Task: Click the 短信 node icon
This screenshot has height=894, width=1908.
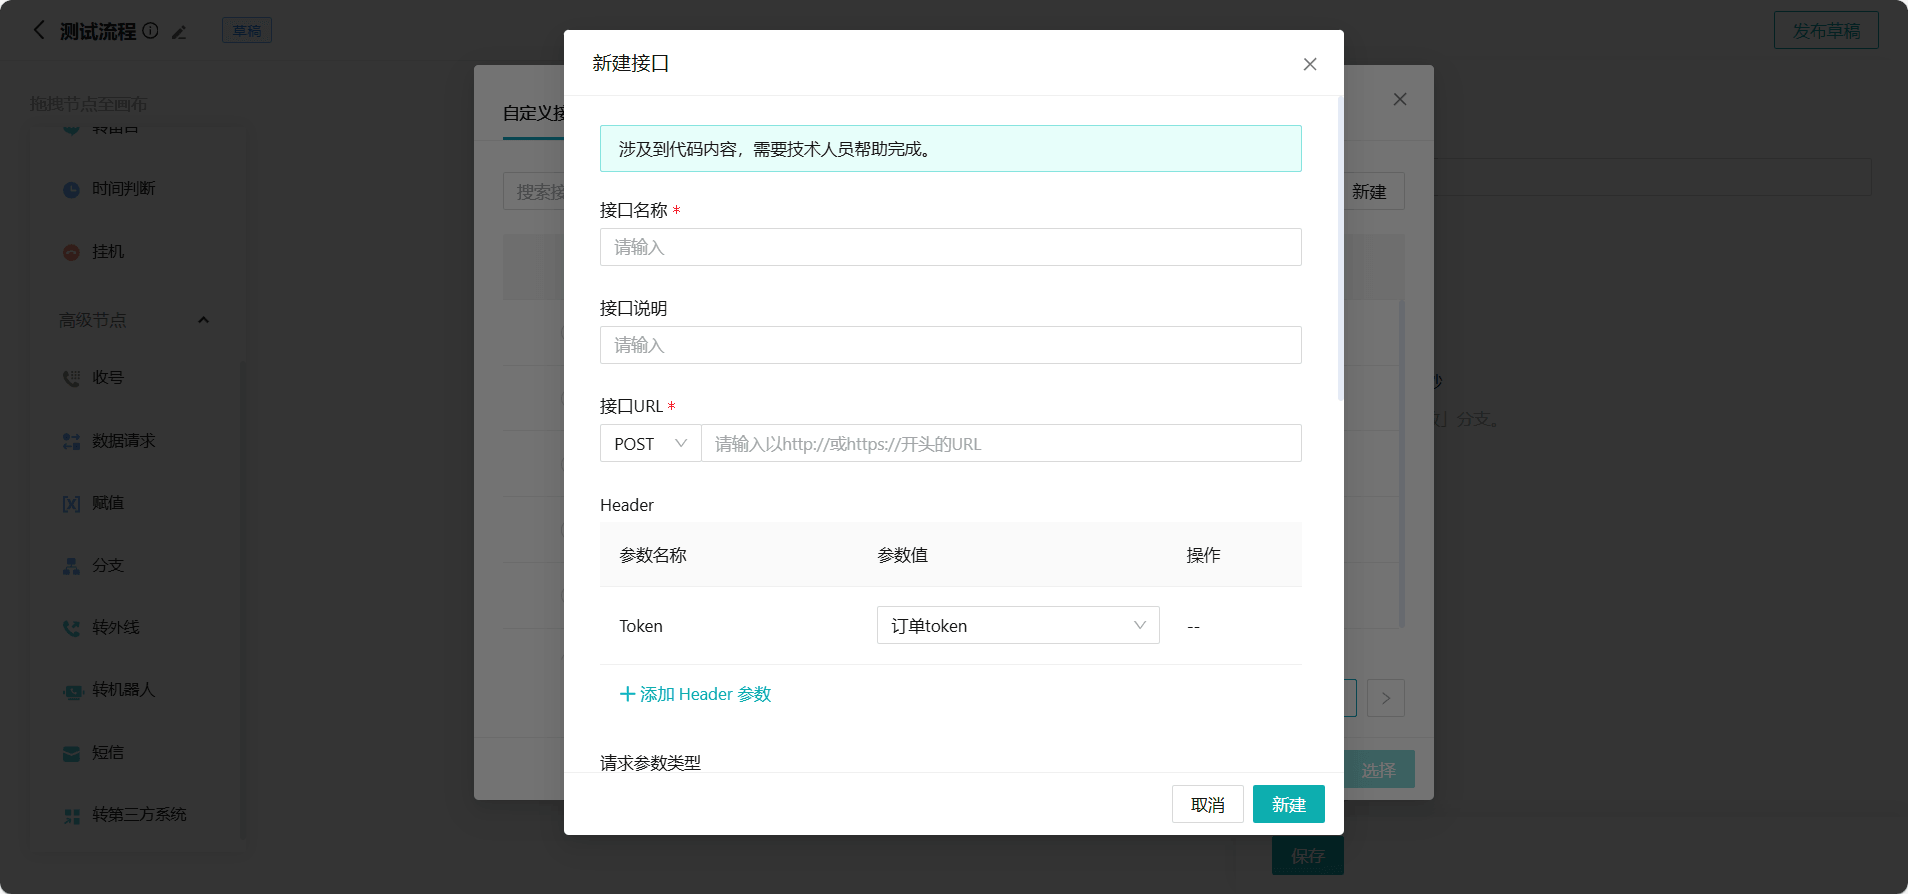Action: click(x=71, y=753)
